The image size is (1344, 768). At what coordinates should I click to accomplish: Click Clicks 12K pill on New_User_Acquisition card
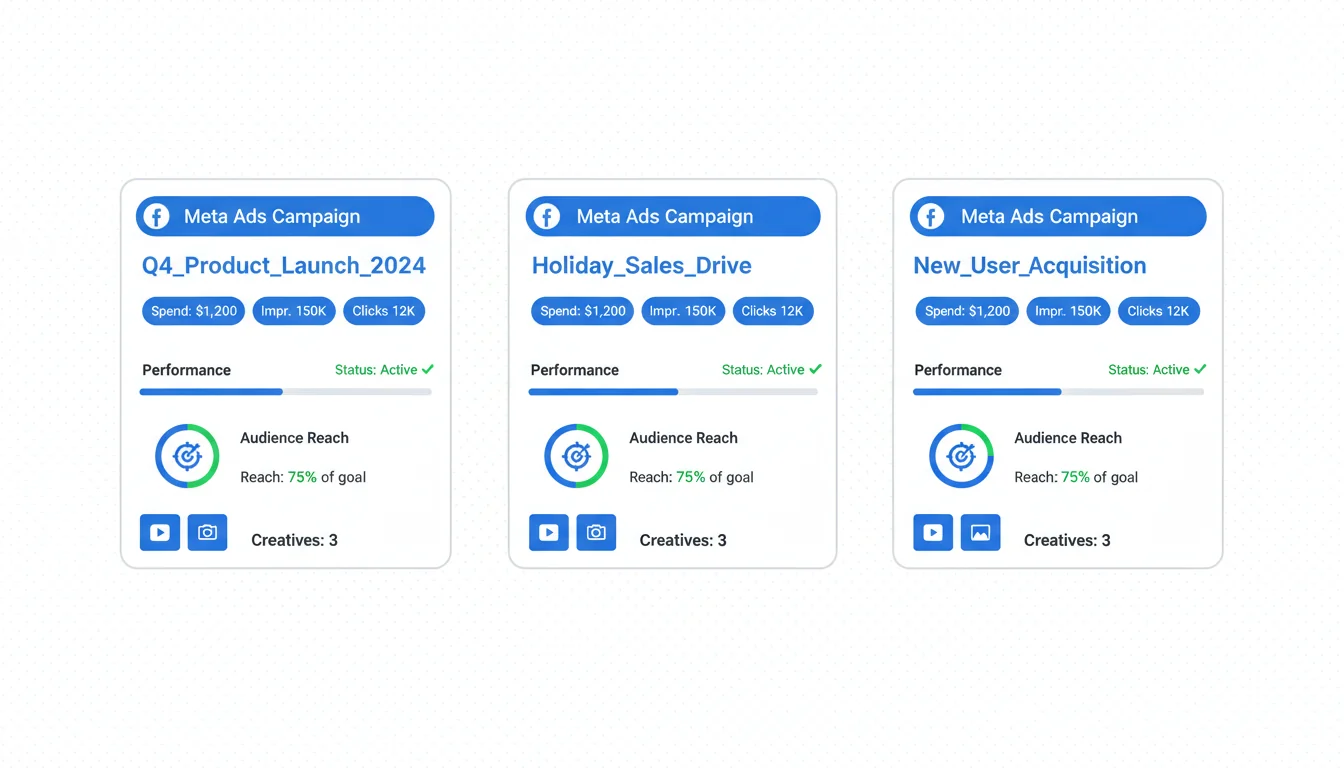(x=1158, y=311)
